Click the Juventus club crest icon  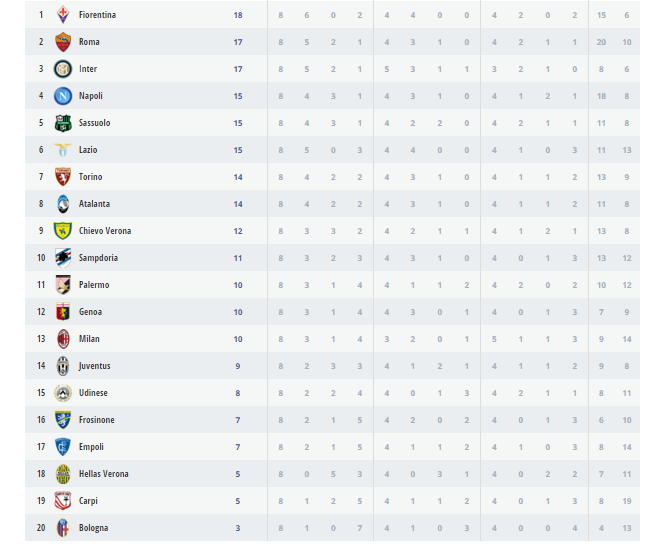click(x=63, y=366)
